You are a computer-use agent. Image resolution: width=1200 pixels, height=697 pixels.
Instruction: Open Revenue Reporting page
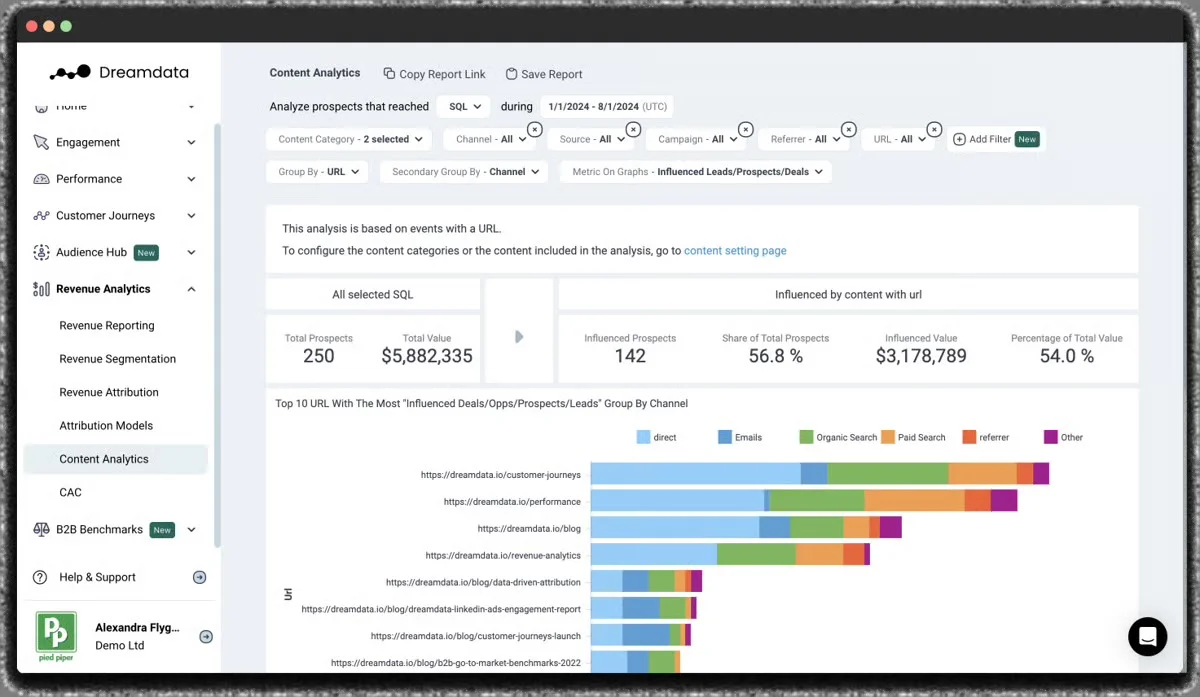pos(107,326)
